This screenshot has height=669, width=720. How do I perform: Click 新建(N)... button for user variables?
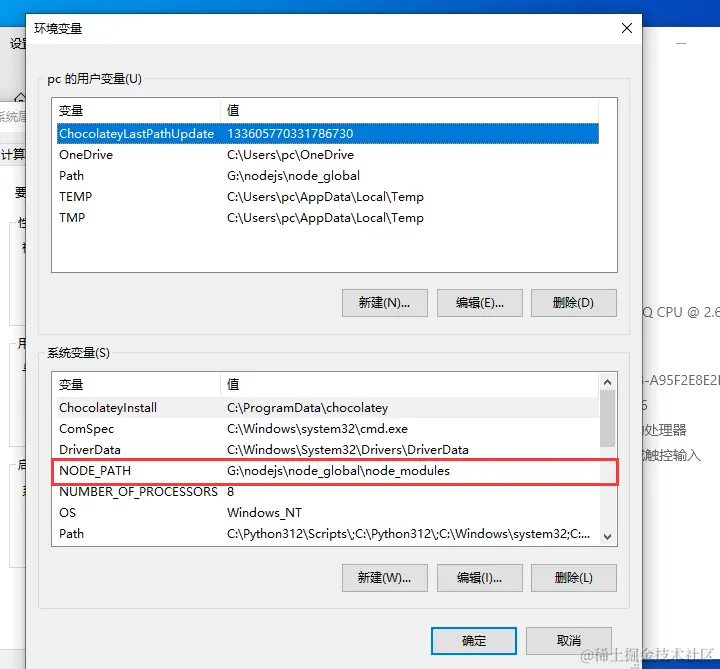point(385,303)
